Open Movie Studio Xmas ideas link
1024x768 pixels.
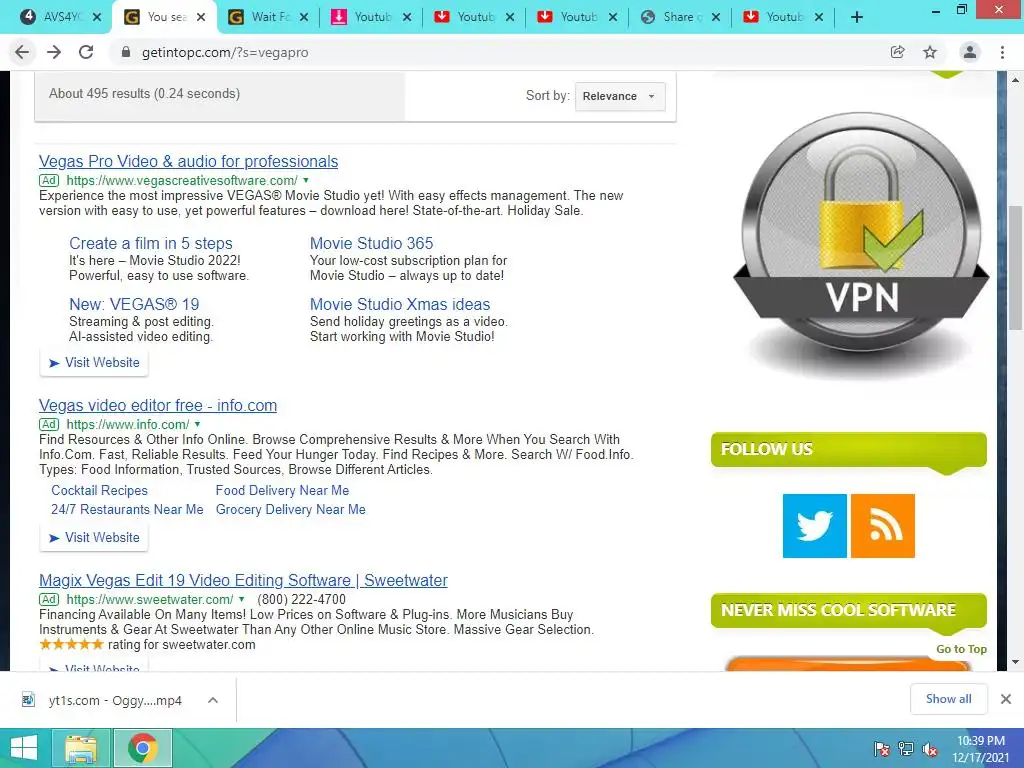coord(400,304)
